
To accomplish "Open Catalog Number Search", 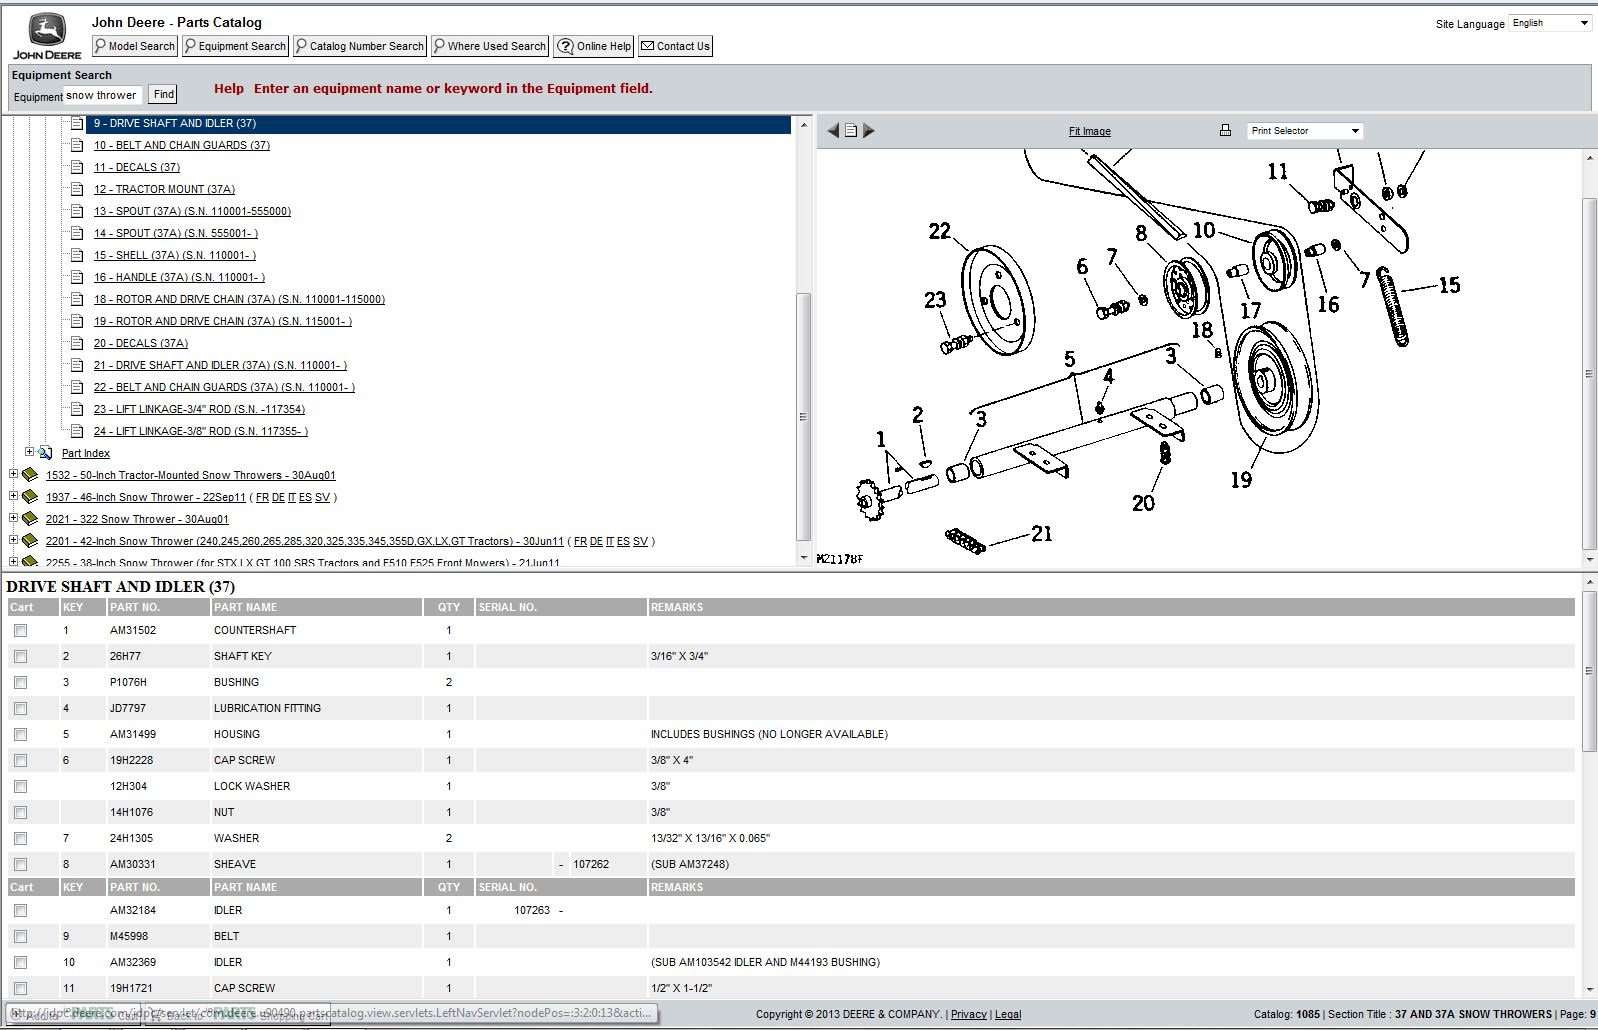I will pos(360,46).
